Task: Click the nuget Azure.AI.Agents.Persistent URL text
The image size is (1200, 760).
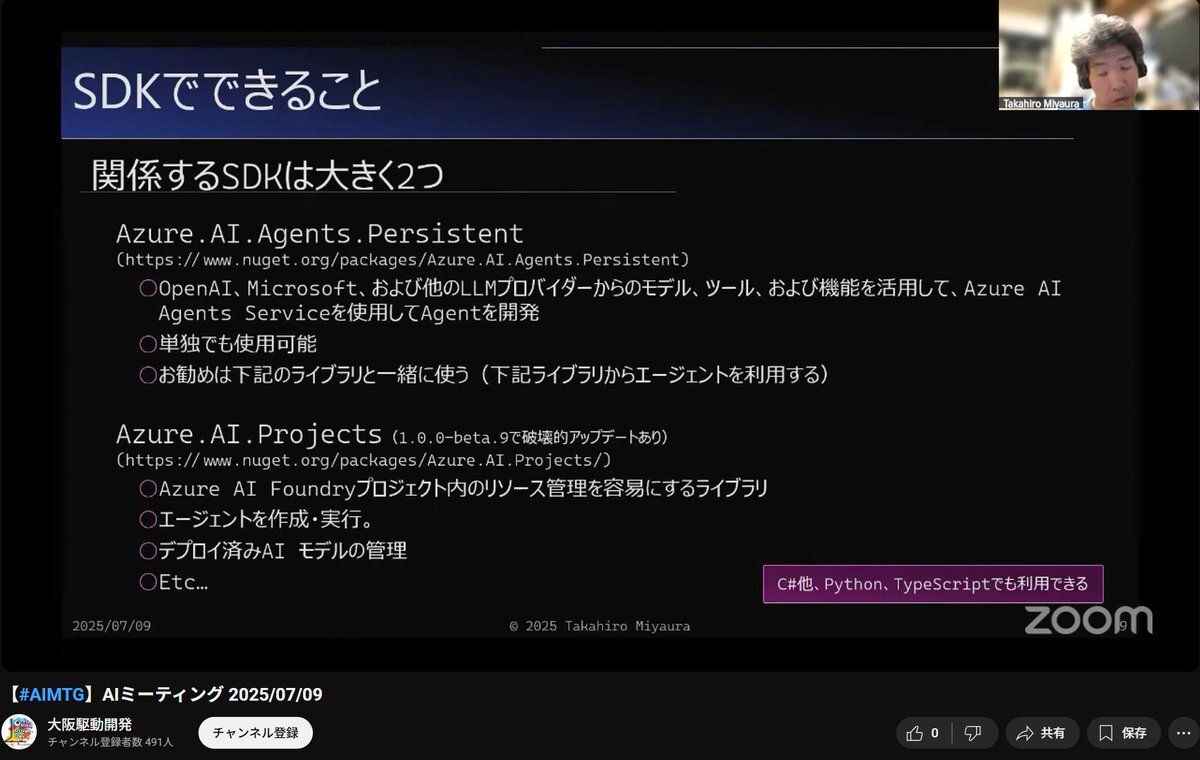Action: tap(403, 259)
